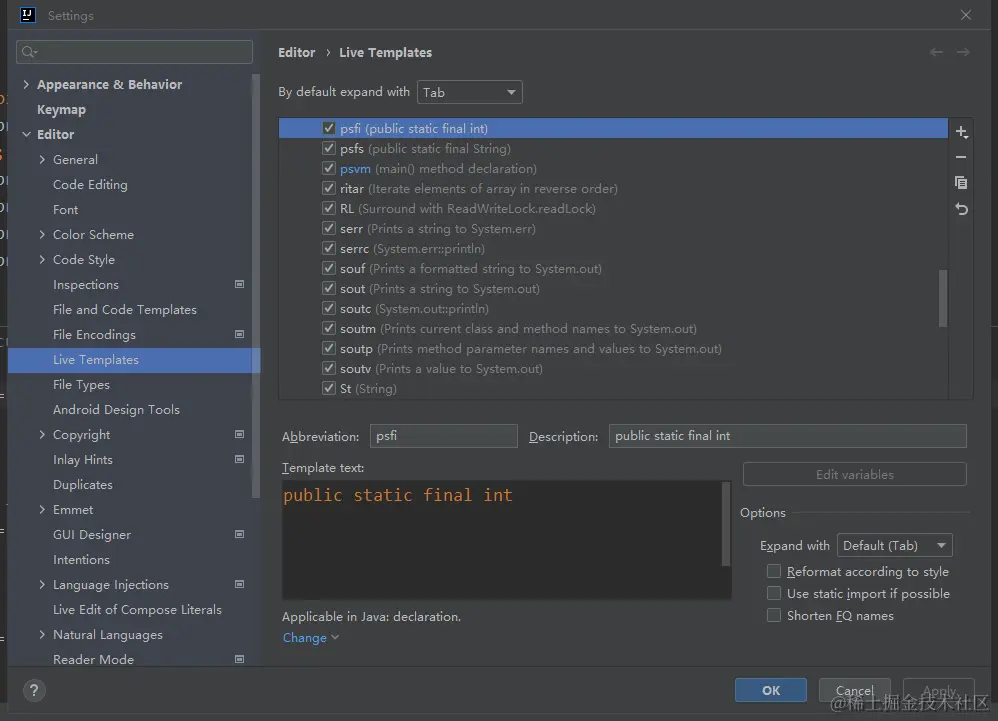Select the RL ReadWriteLock template row

click(613, 209)
